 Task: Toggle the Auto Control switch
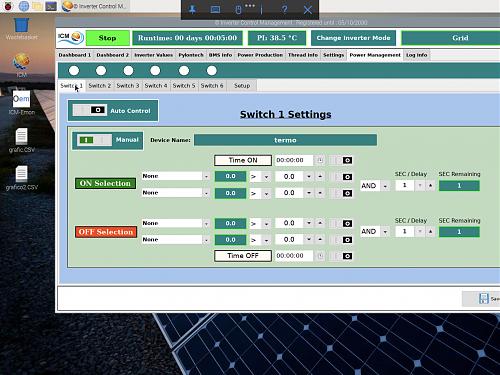click(x=90, y=110)
